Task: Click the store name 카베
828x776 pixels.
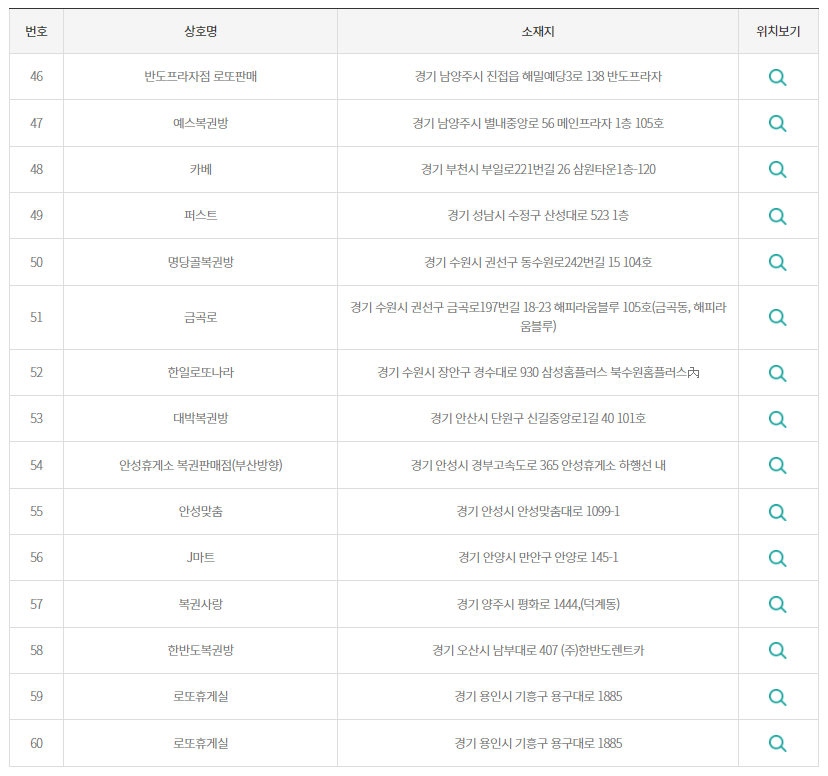Action: click(201, 169)
